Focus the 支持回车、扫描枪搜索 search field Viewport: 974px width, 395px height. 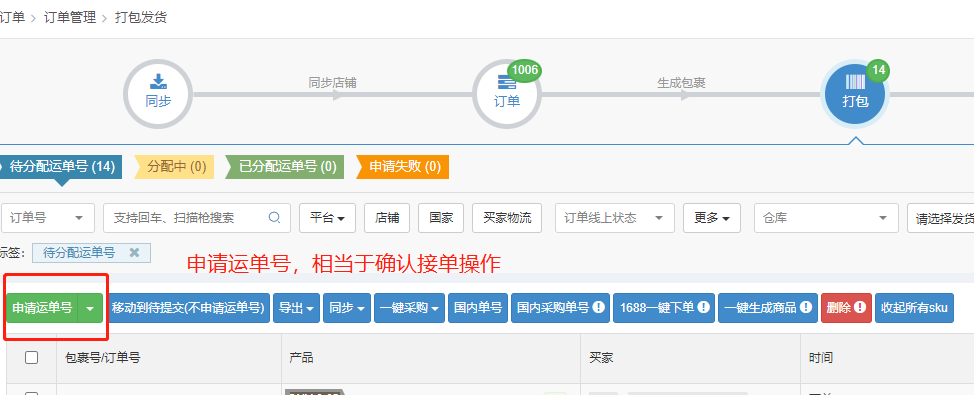[197, 218]
